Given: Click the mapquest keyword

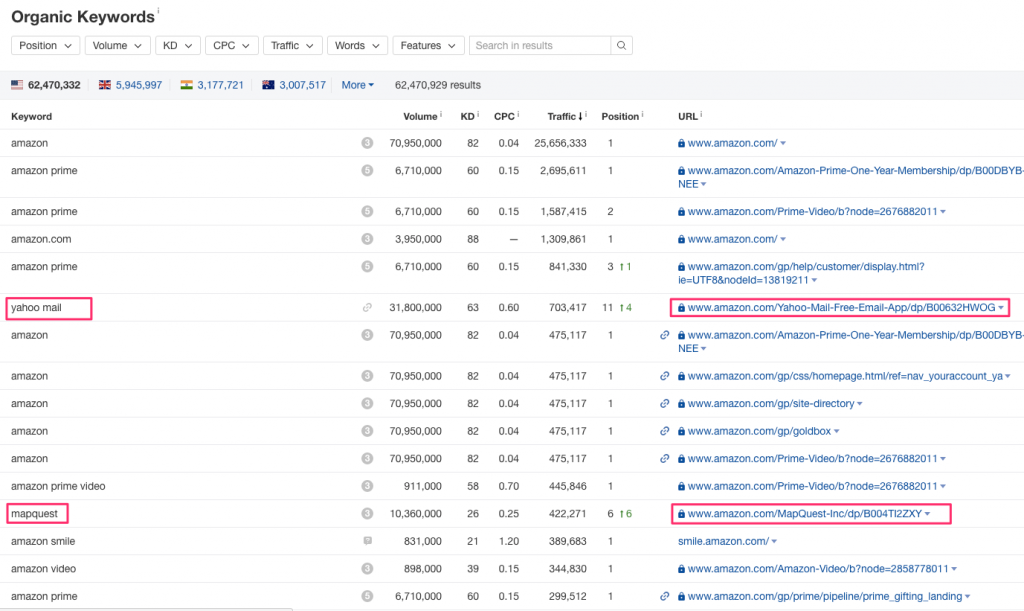Looking at the screenshot, I should (35, 514).
